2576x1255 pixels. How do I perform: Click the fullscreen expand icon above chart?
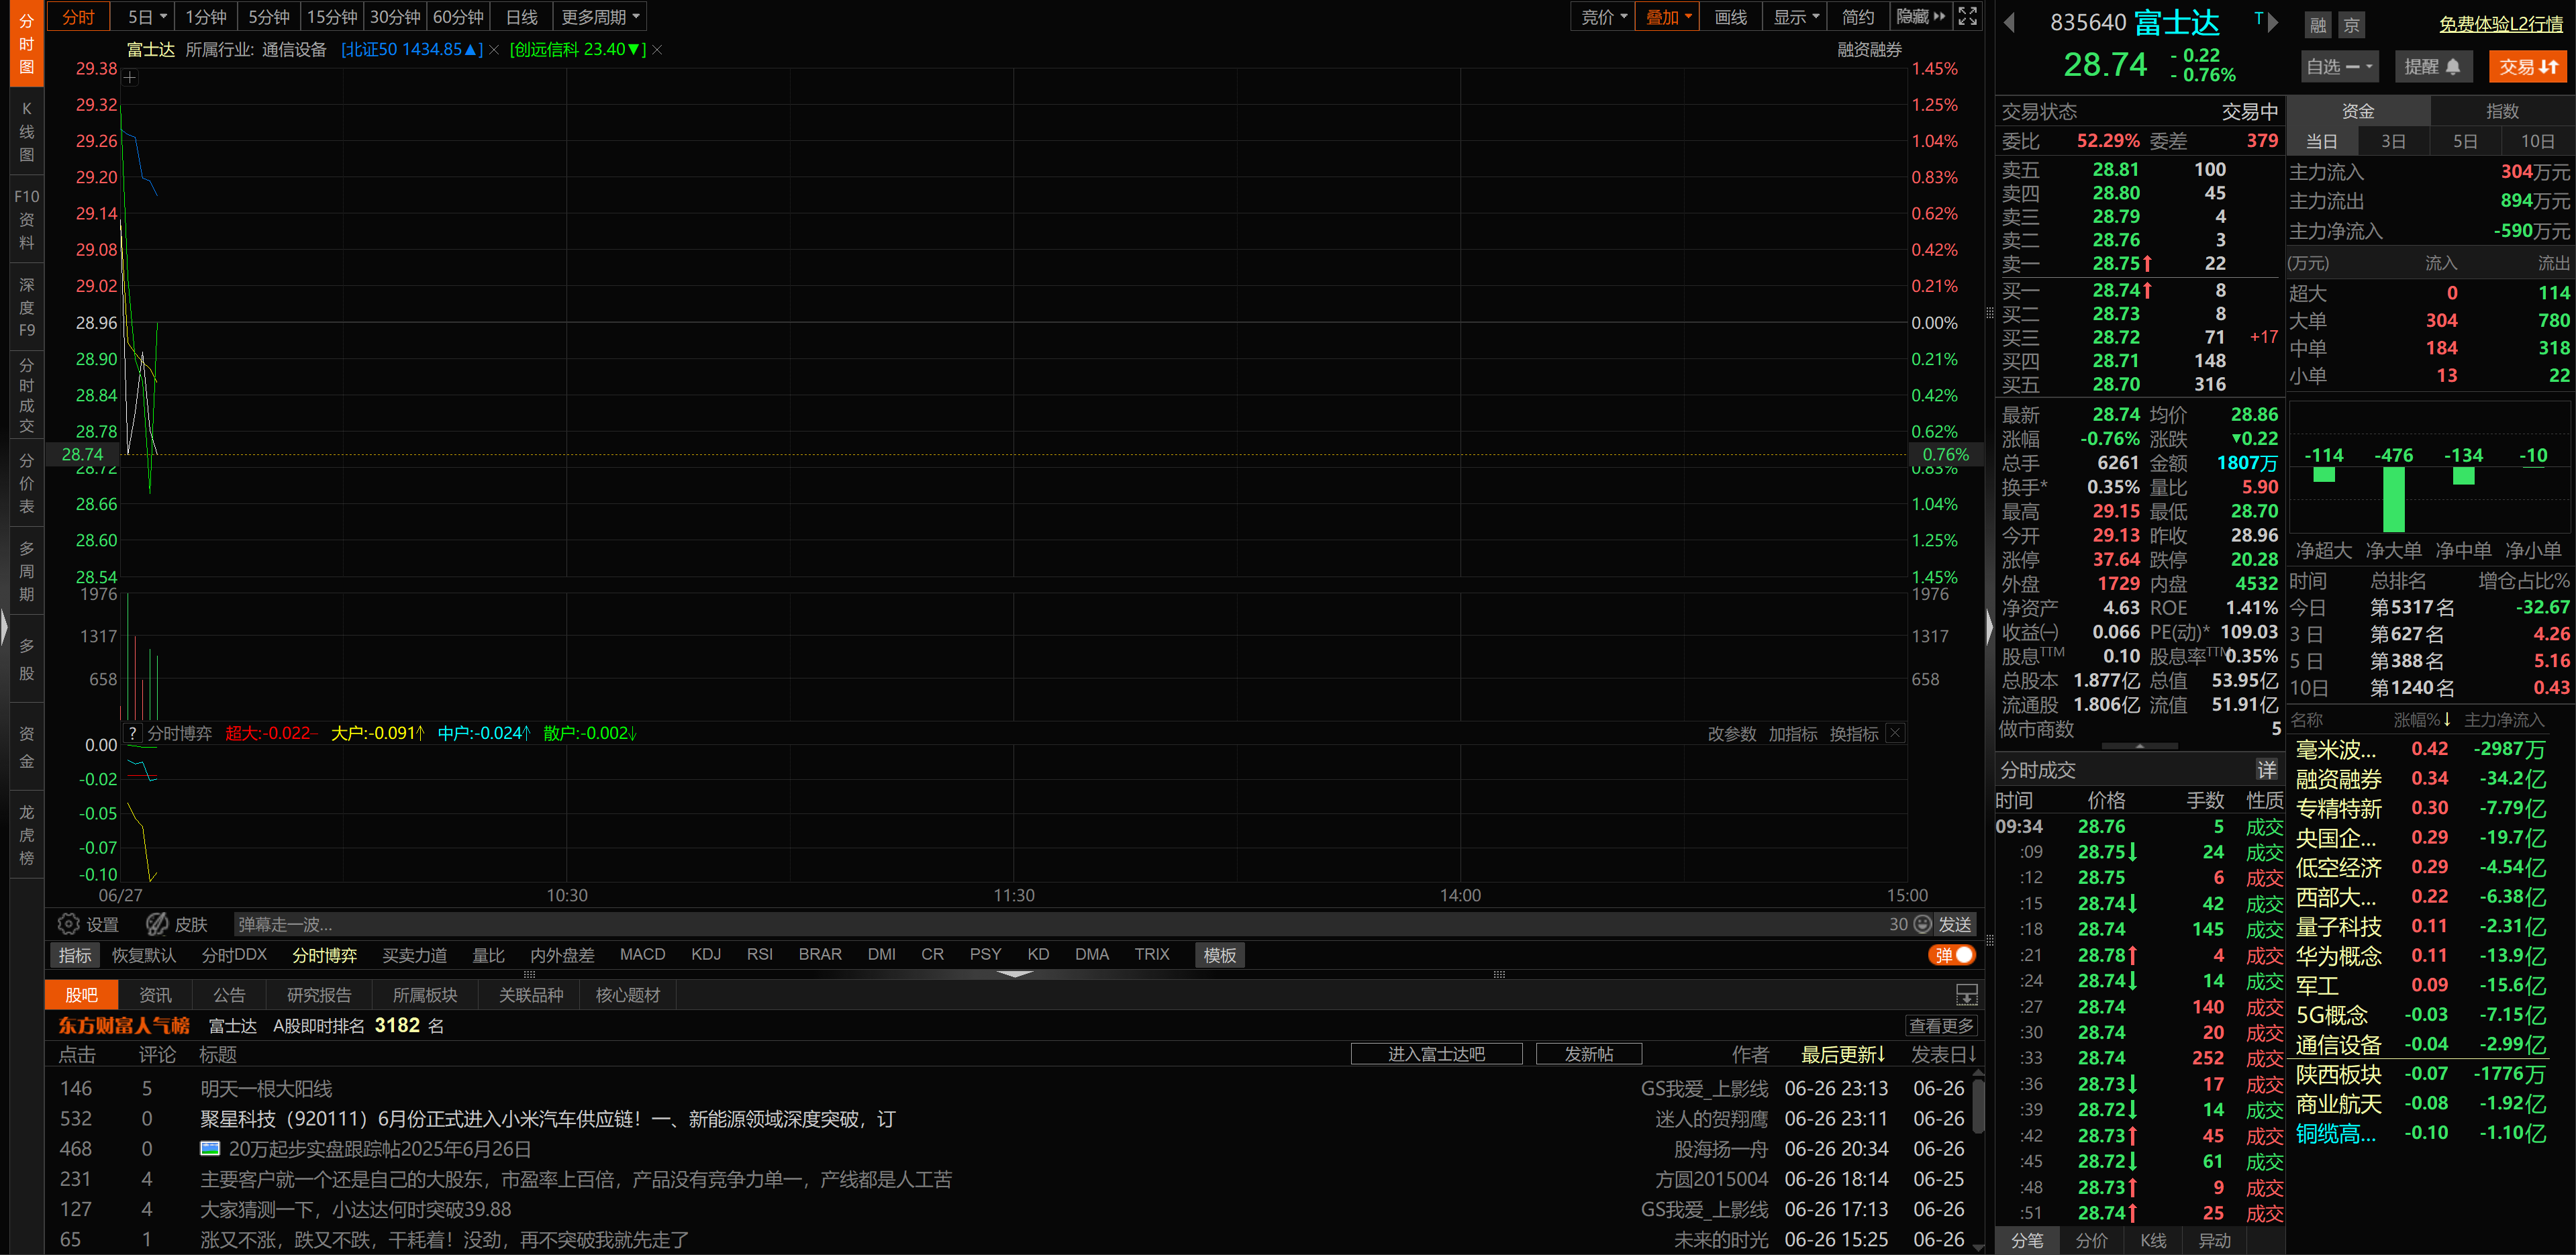coord(1967,17)
